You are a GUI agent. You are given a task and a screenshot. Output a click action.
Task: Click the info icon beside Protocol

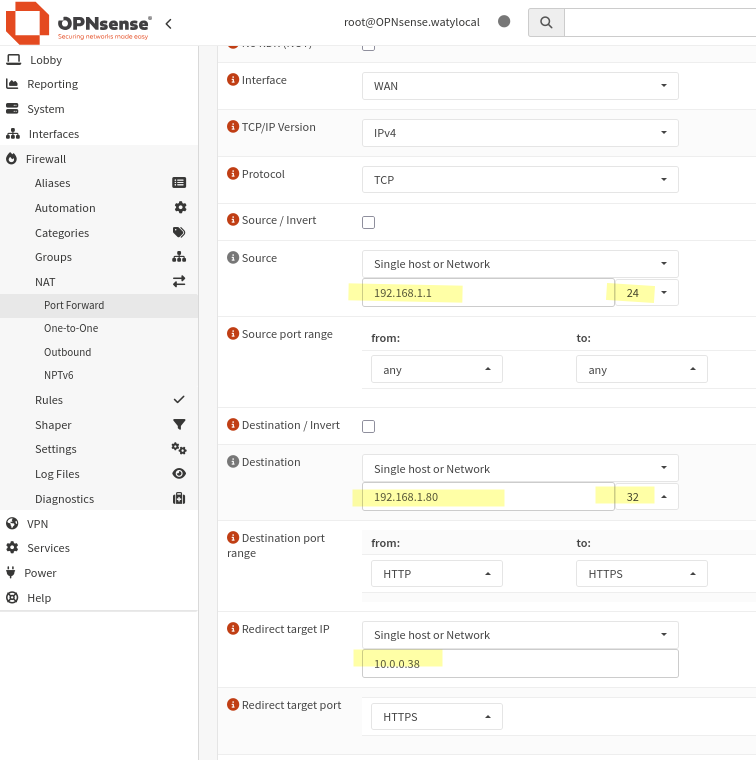point(233,174)
